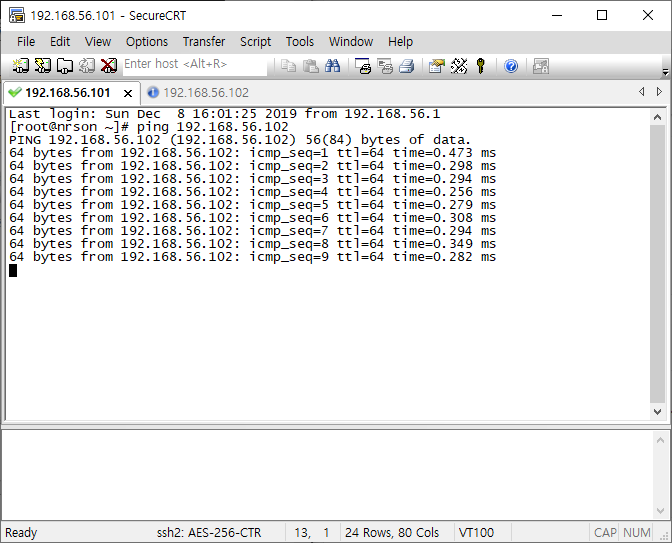Viewport: 672px width, 543px height.
Task: Switch to the 192.168.56.102 tab
Action: pos(198,93)
